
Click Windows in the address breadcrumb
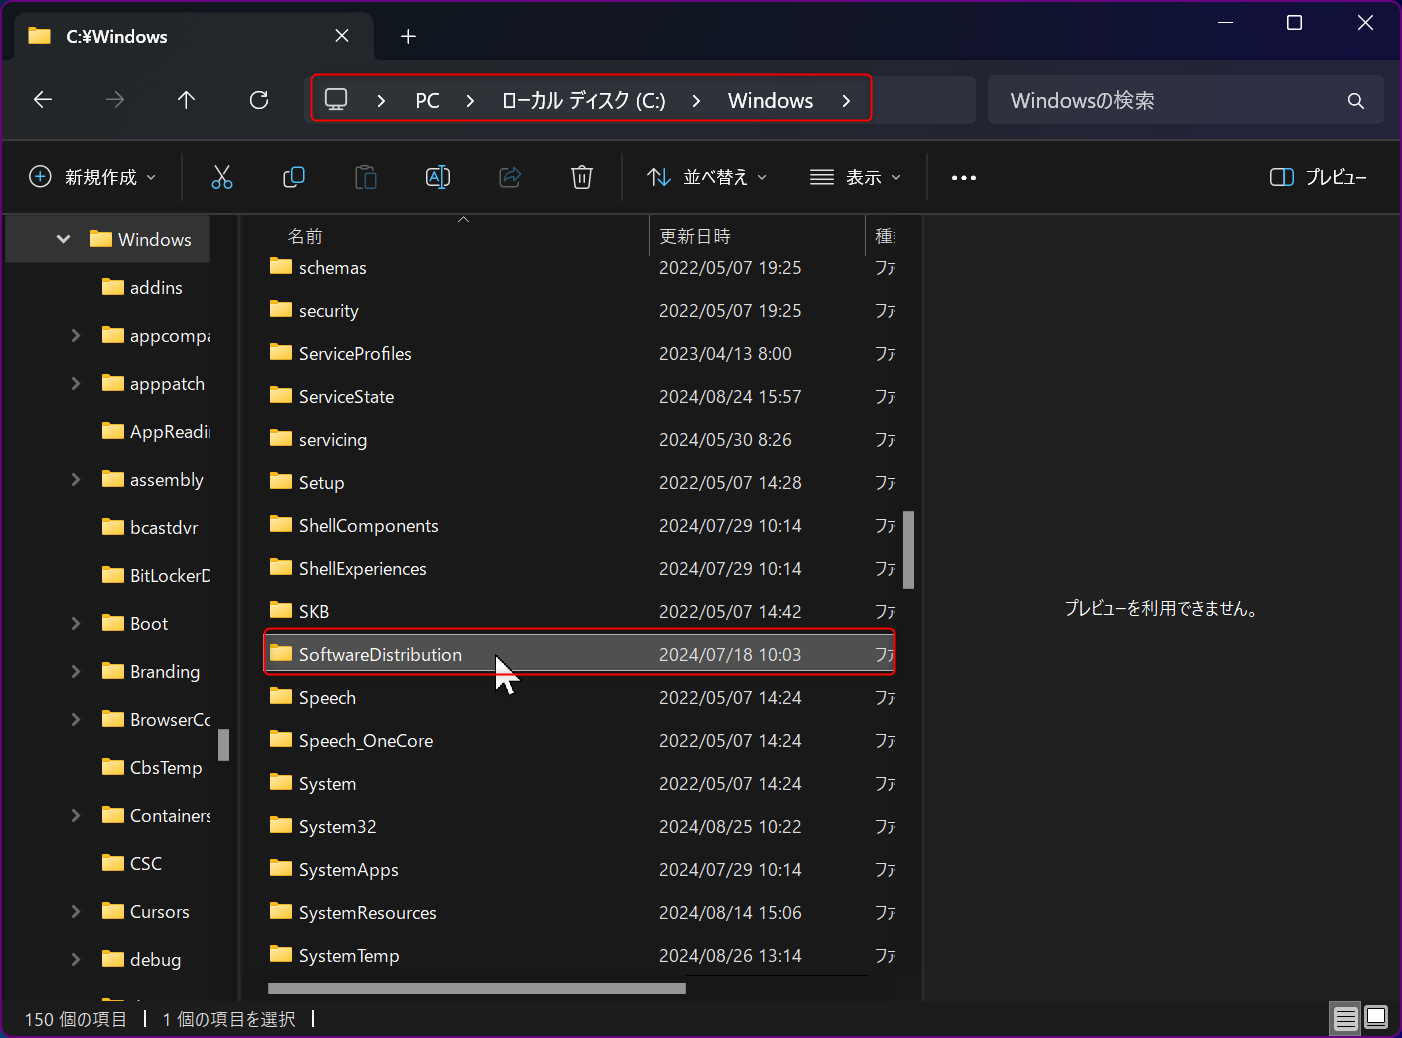770,101
